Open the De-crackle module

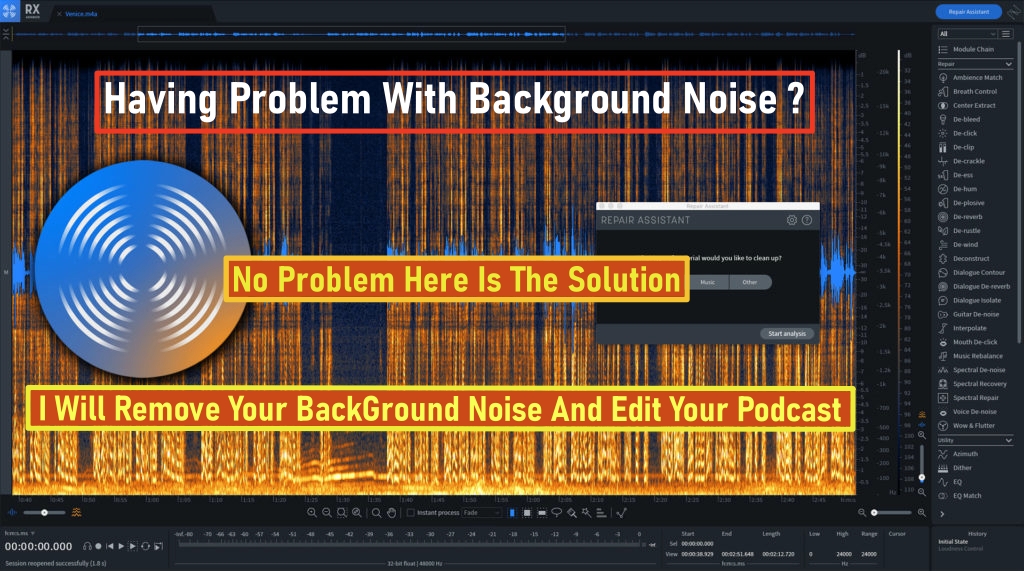pyautogui.click(x=961, y=161)
